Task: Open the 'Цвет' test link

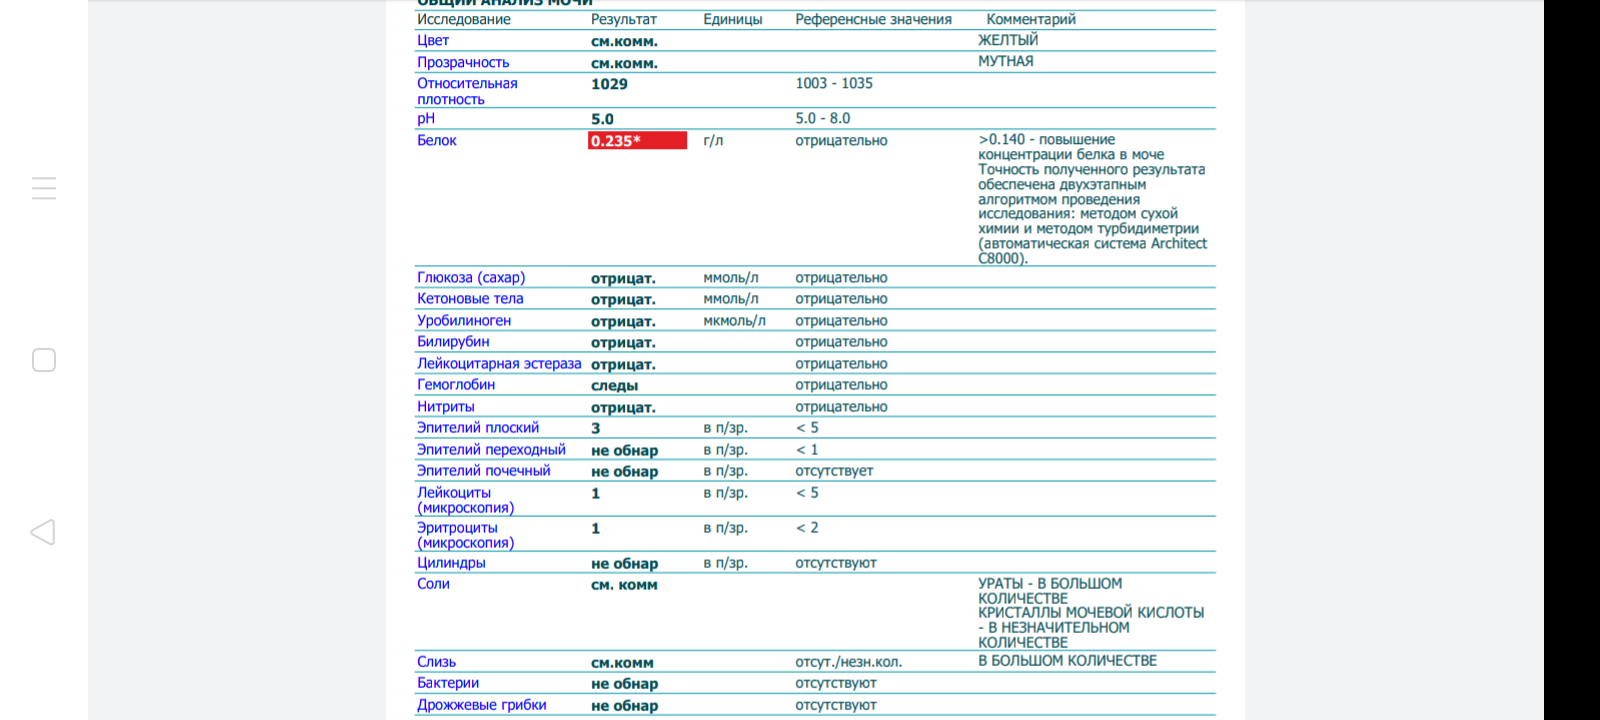Action: coord(433,41)
